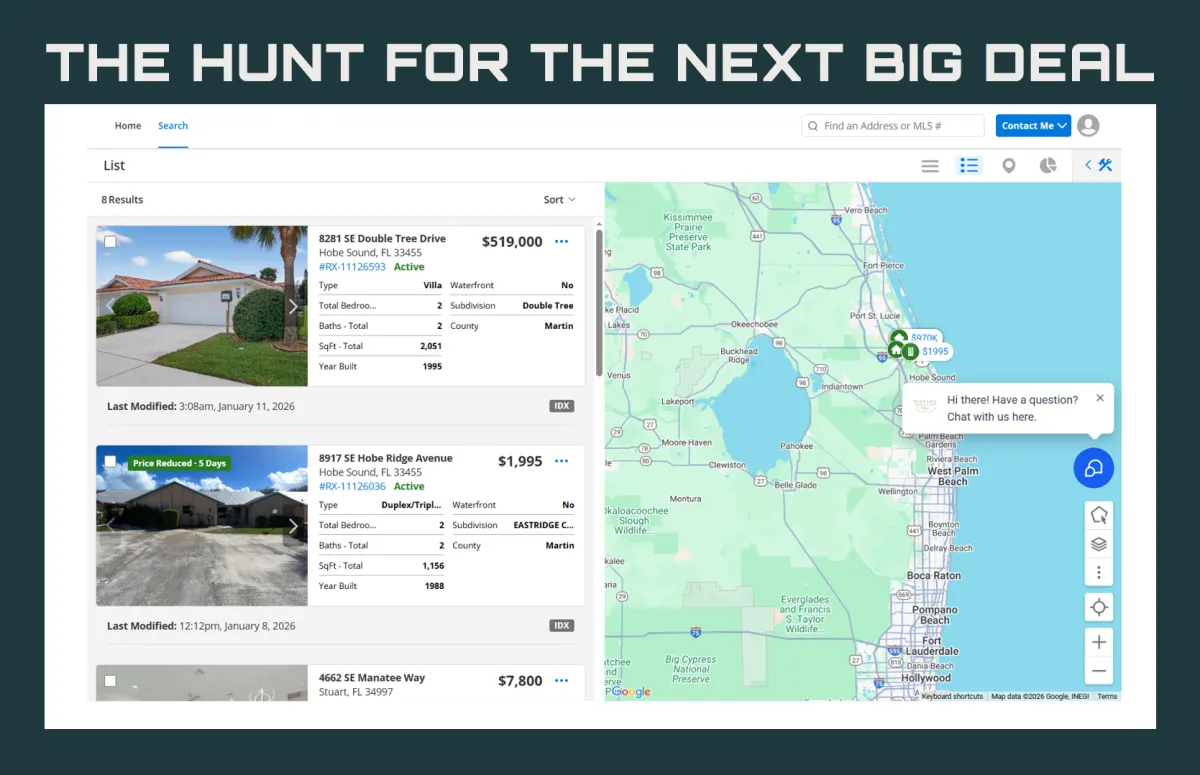Click the search magnifier icon

[x=813, y=126]
